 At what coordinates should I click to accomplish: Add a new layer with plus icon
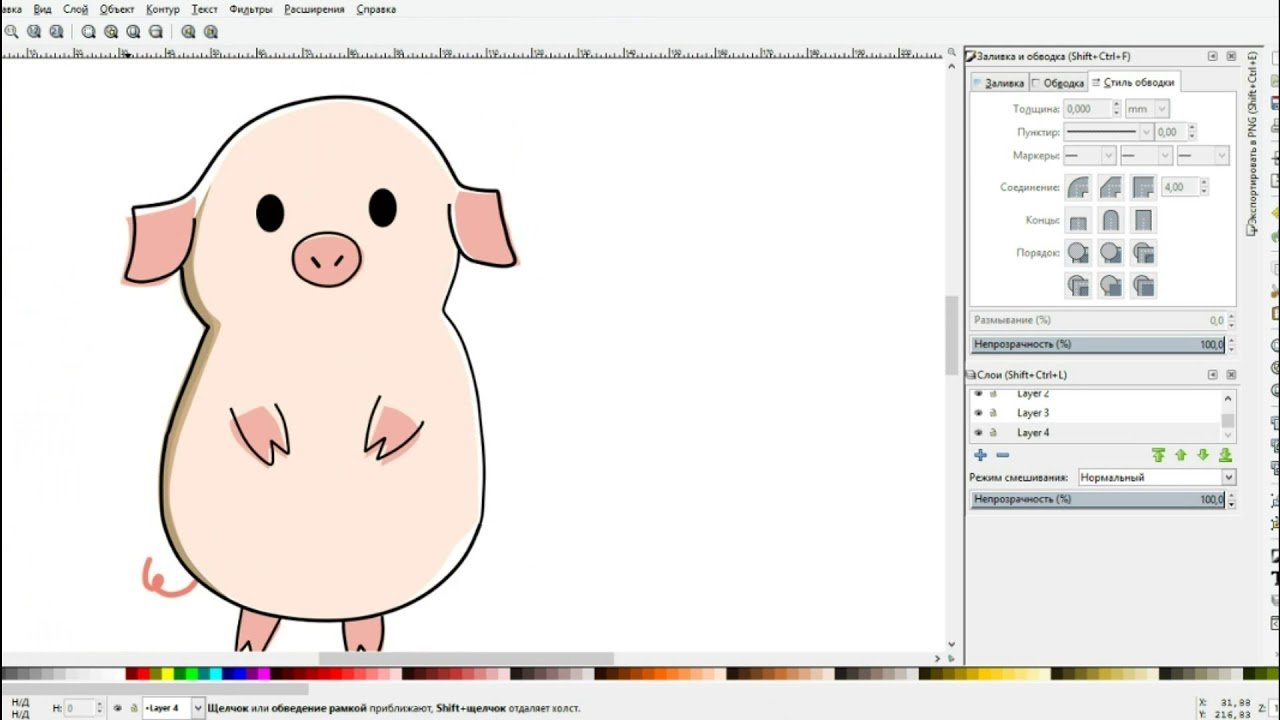point(980,456)
